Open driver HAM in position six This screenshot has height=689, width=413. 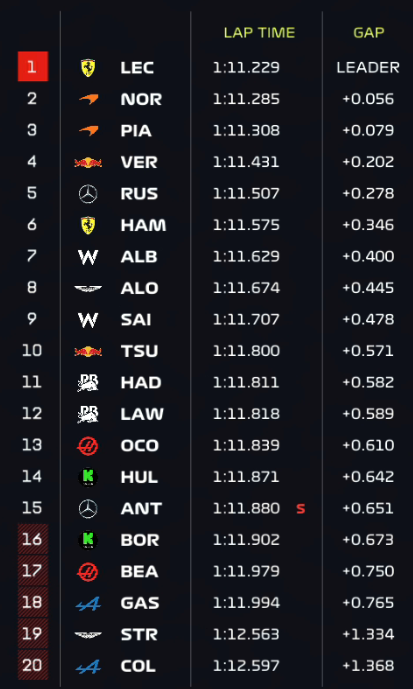coord(143,225)
